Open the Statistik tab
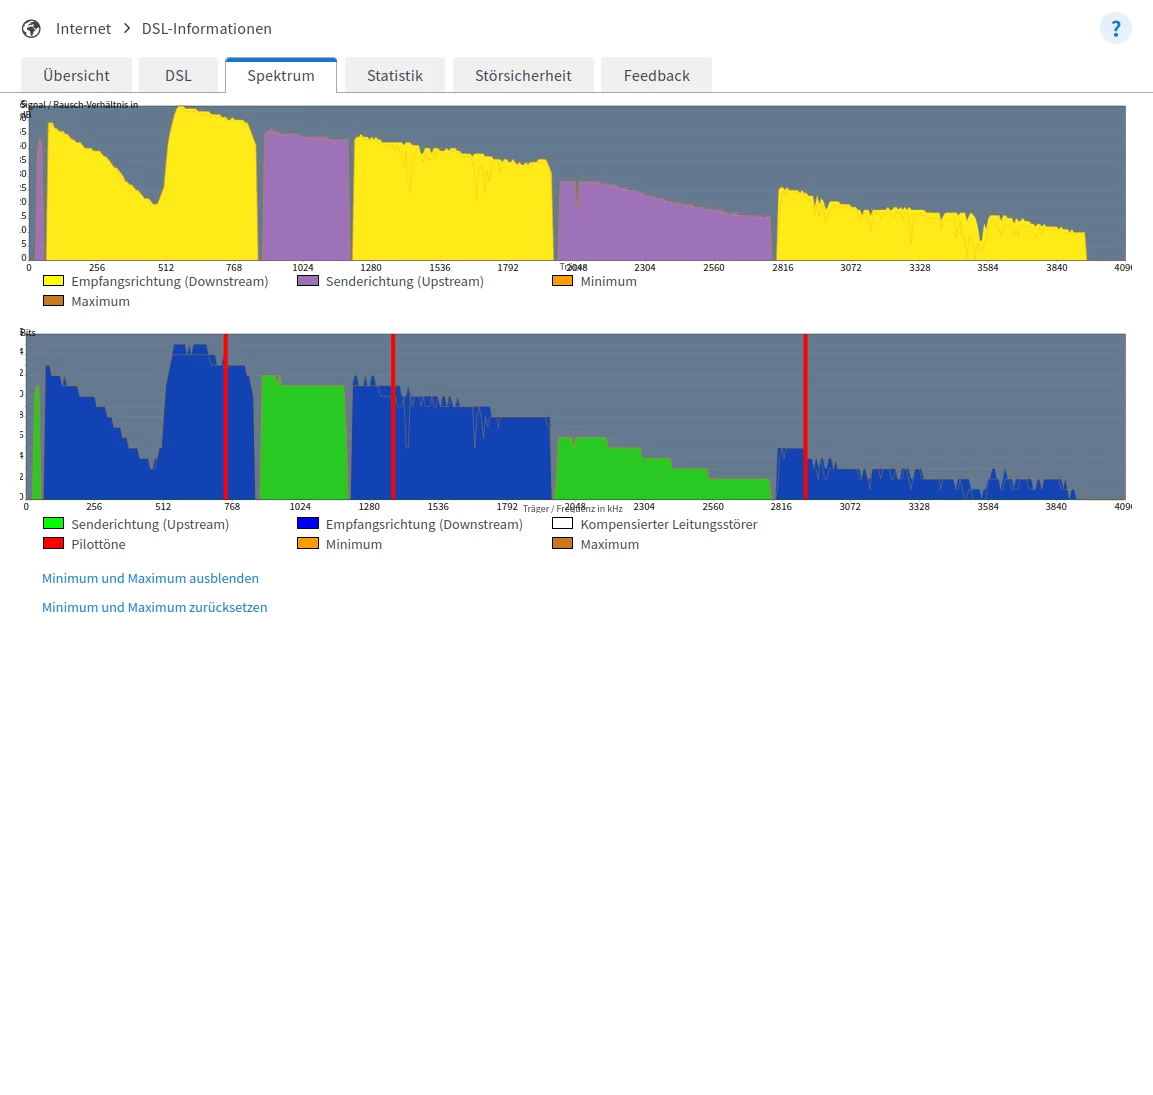1153x1095 pixels. pyautogui.click(x=395, y=75)
